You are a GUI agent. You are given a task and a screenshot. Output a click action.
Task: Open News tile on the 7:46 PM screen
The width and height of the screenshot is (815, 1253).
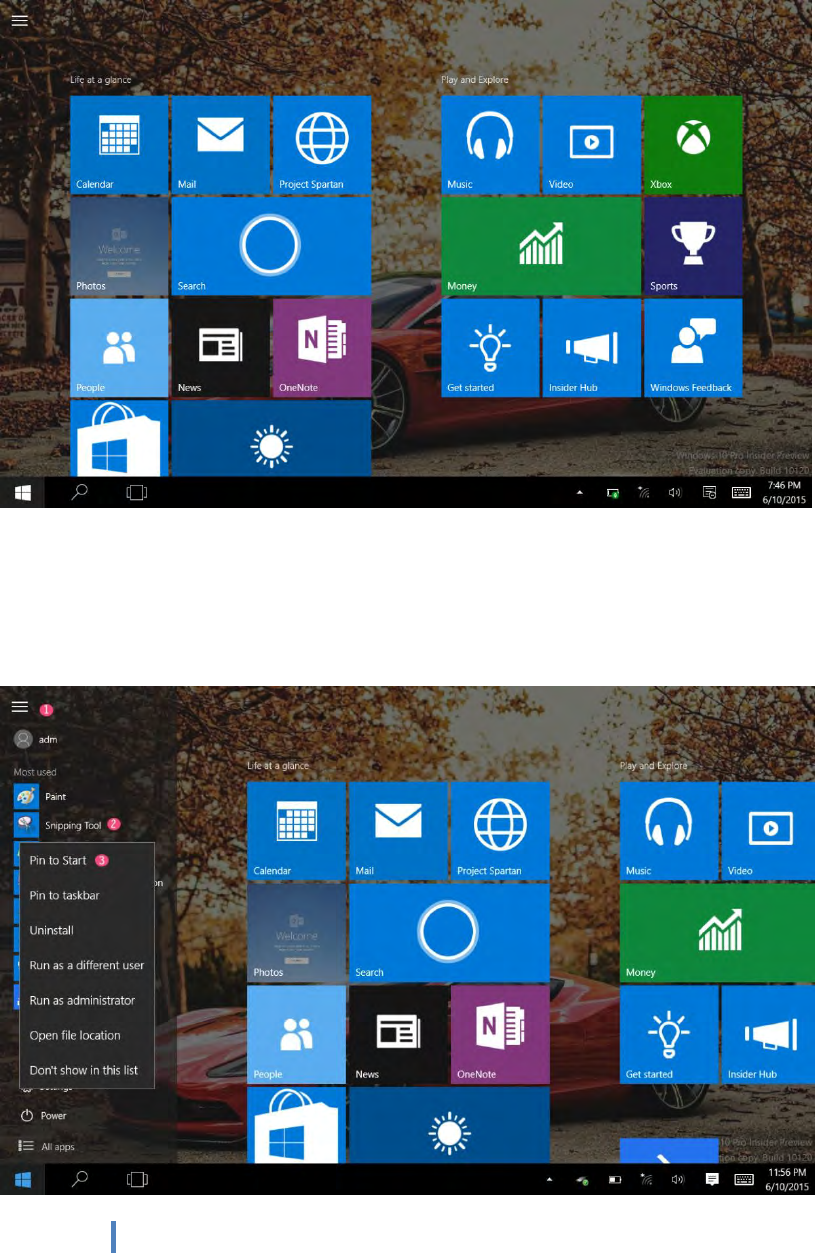pyautogui.click(x=220, y=347)
